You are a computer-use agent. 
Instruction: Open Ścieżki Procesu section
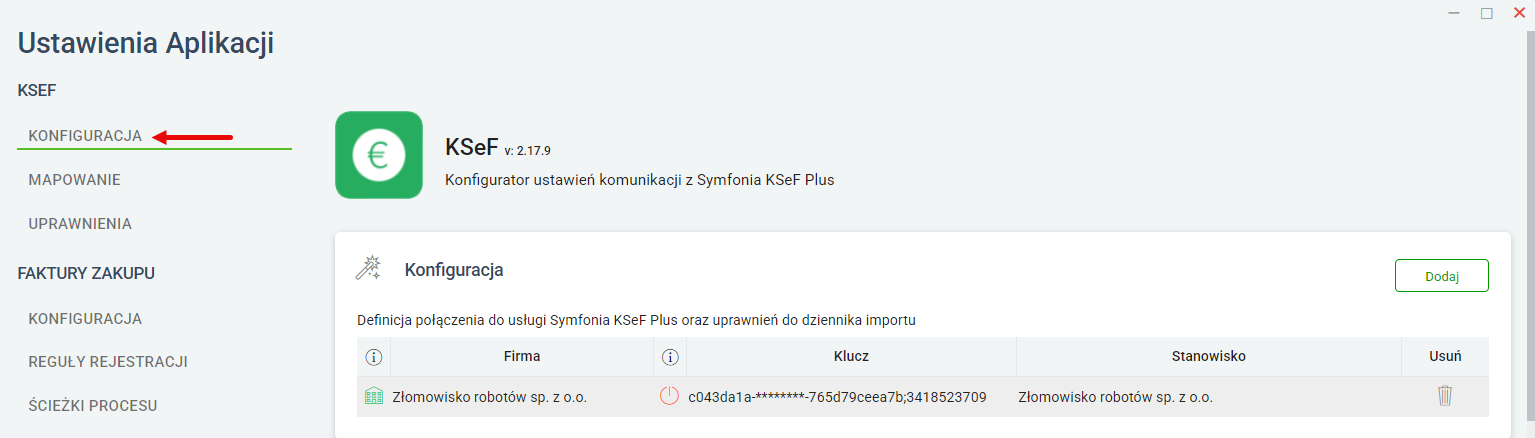pos(93,406)
